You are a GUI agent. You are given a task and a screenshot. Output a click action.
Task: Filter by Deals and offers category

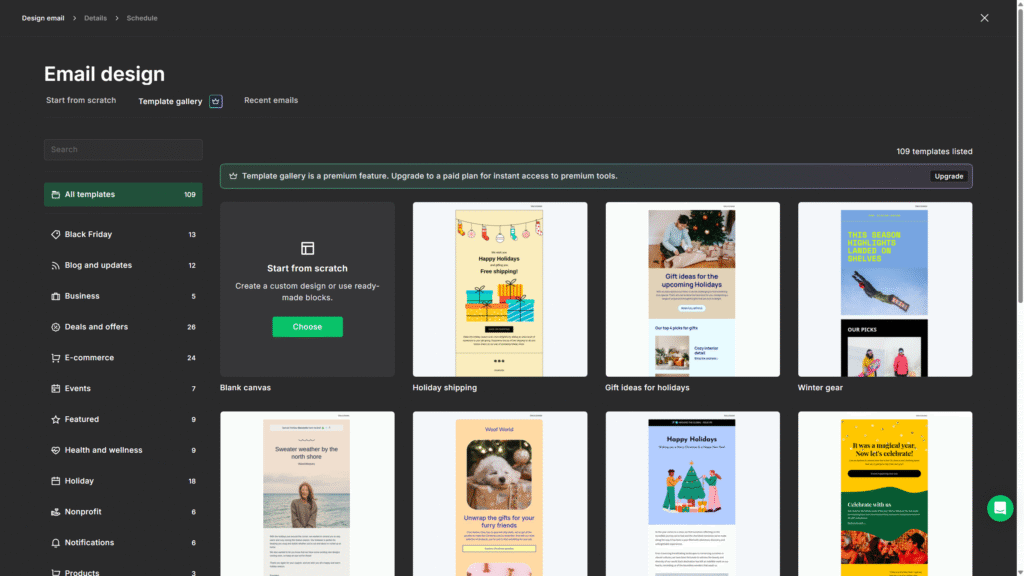96,327
